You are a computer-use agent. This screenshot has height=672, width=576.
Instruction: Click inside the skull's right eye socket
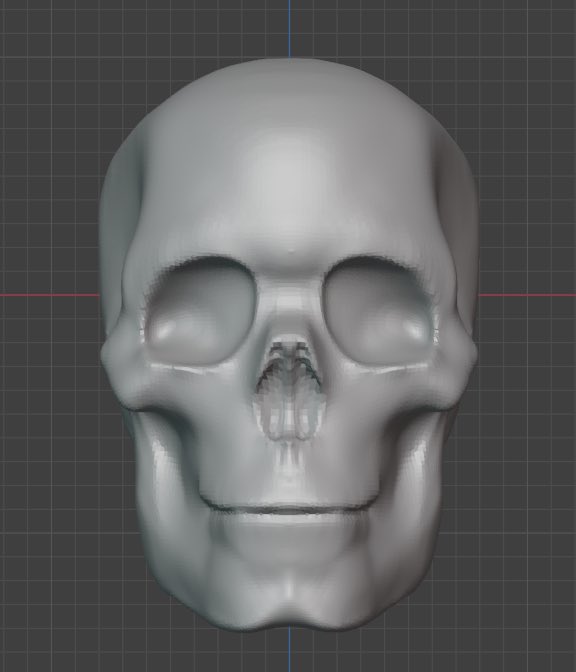[379, 309]
